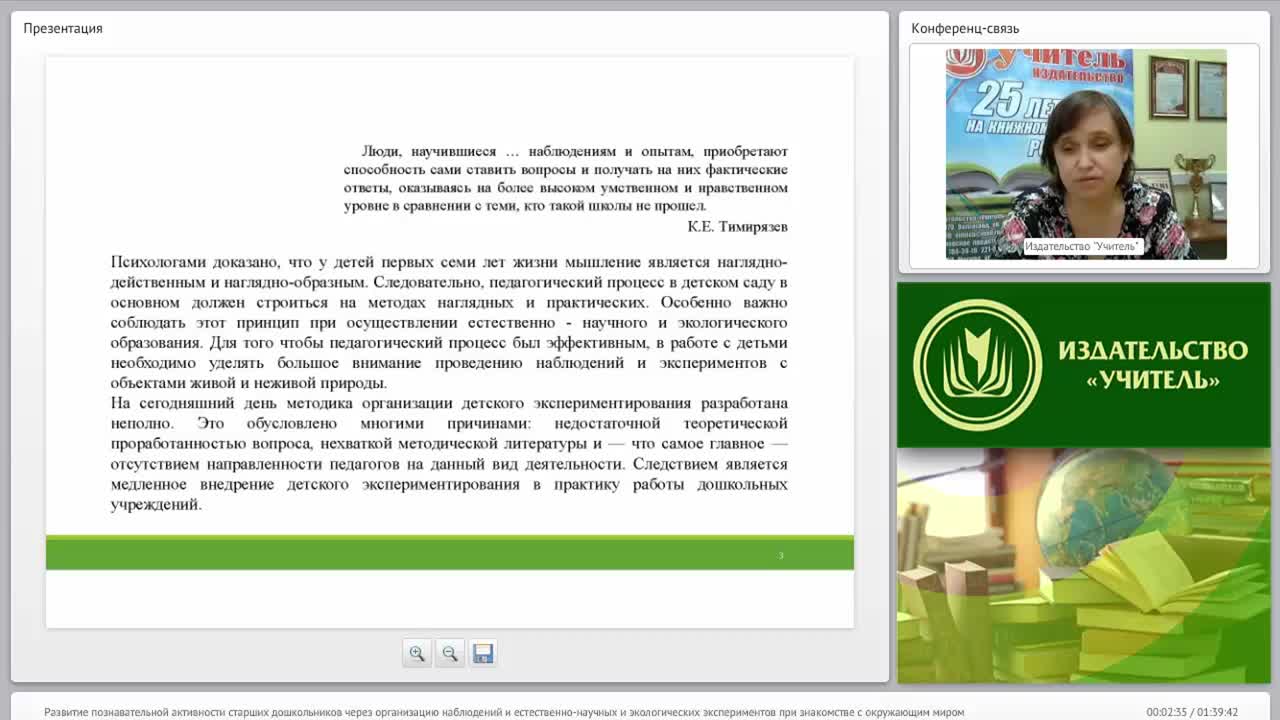Zoom in the presentation slide
The width and height of the screenshot is (1280, 720).
417,653
